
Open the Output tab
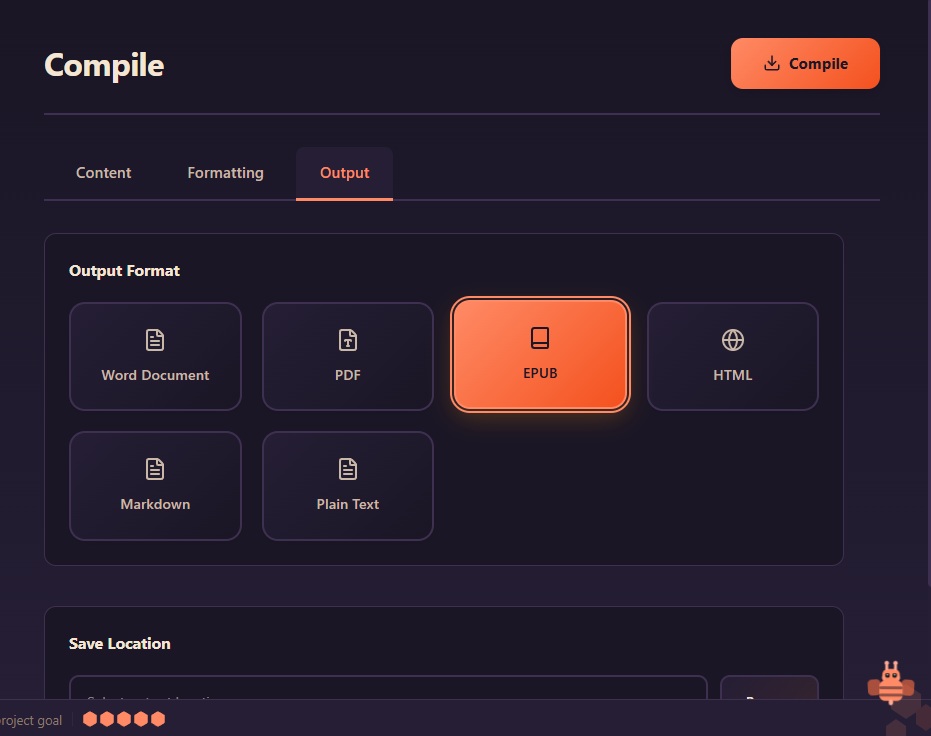point(344,173)
